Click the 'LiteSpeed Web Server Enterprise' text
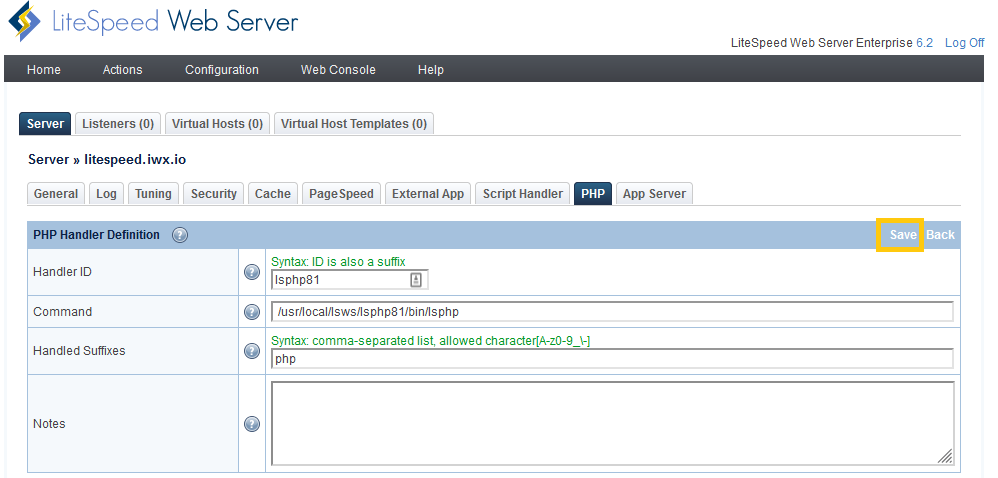 point(822,43)
